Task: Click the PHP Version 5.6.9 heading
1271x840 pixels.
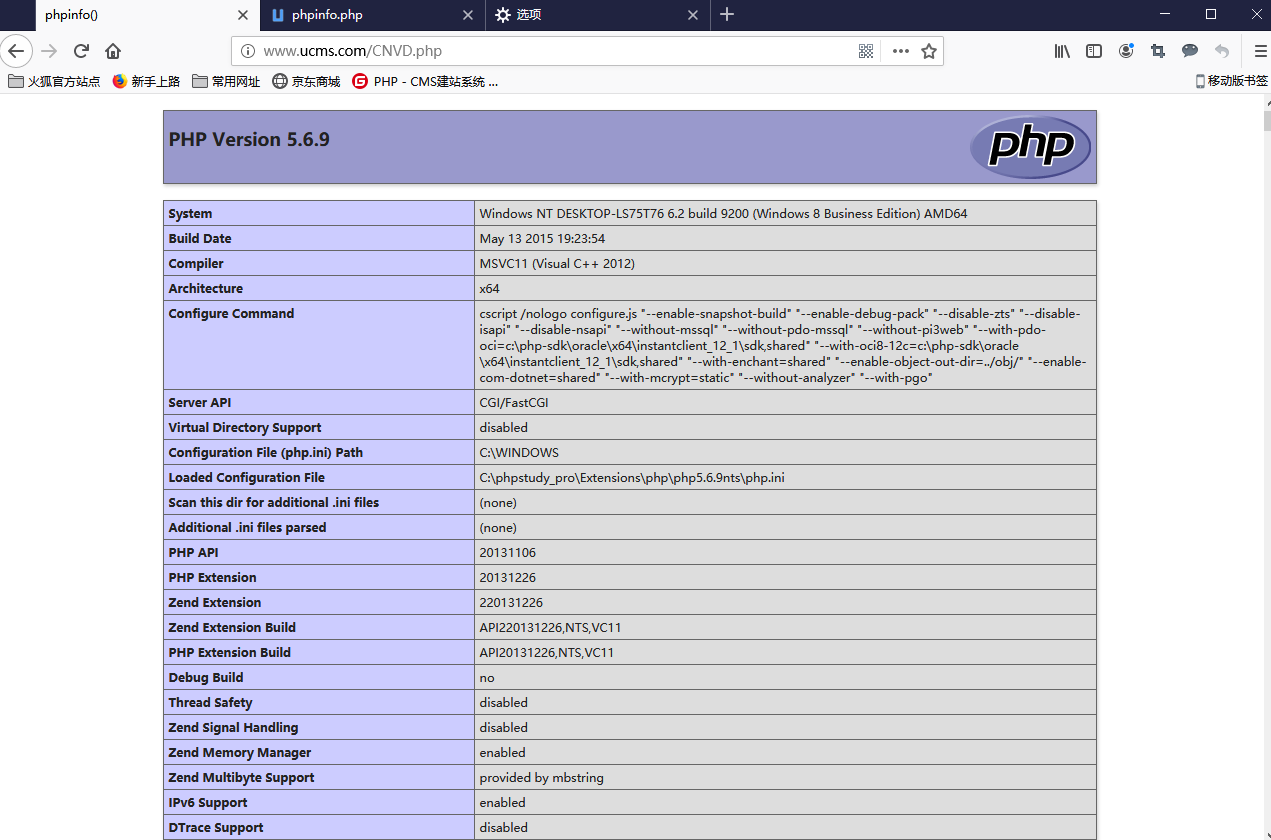Action: pyautogui.click(x=249, y=139)
